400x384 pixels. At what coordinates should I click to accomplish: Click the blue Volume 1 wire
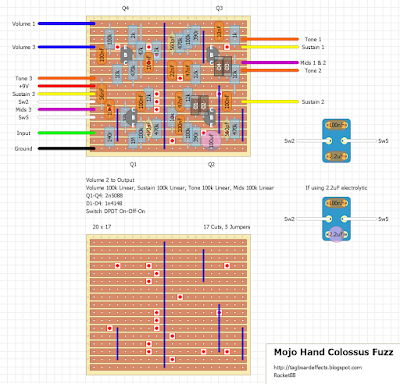tap(67, 24)
